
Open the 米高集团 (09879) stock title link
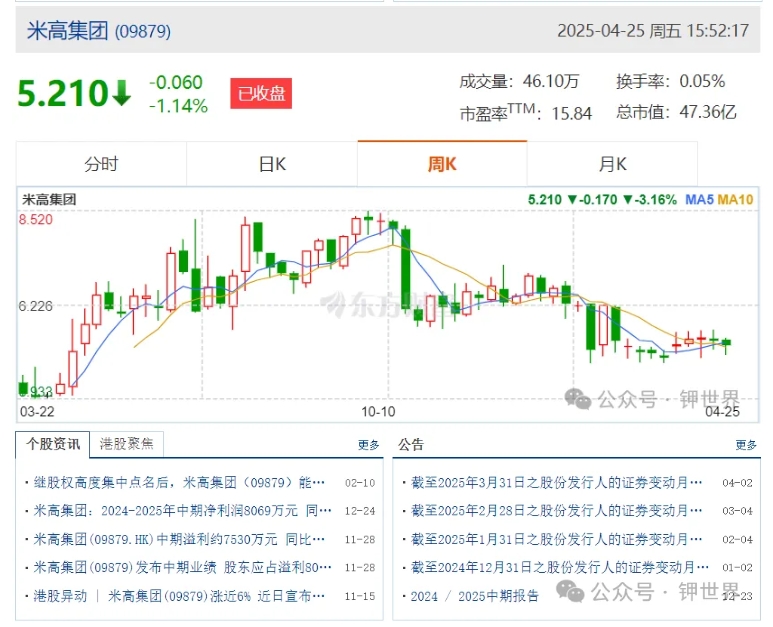99,32
